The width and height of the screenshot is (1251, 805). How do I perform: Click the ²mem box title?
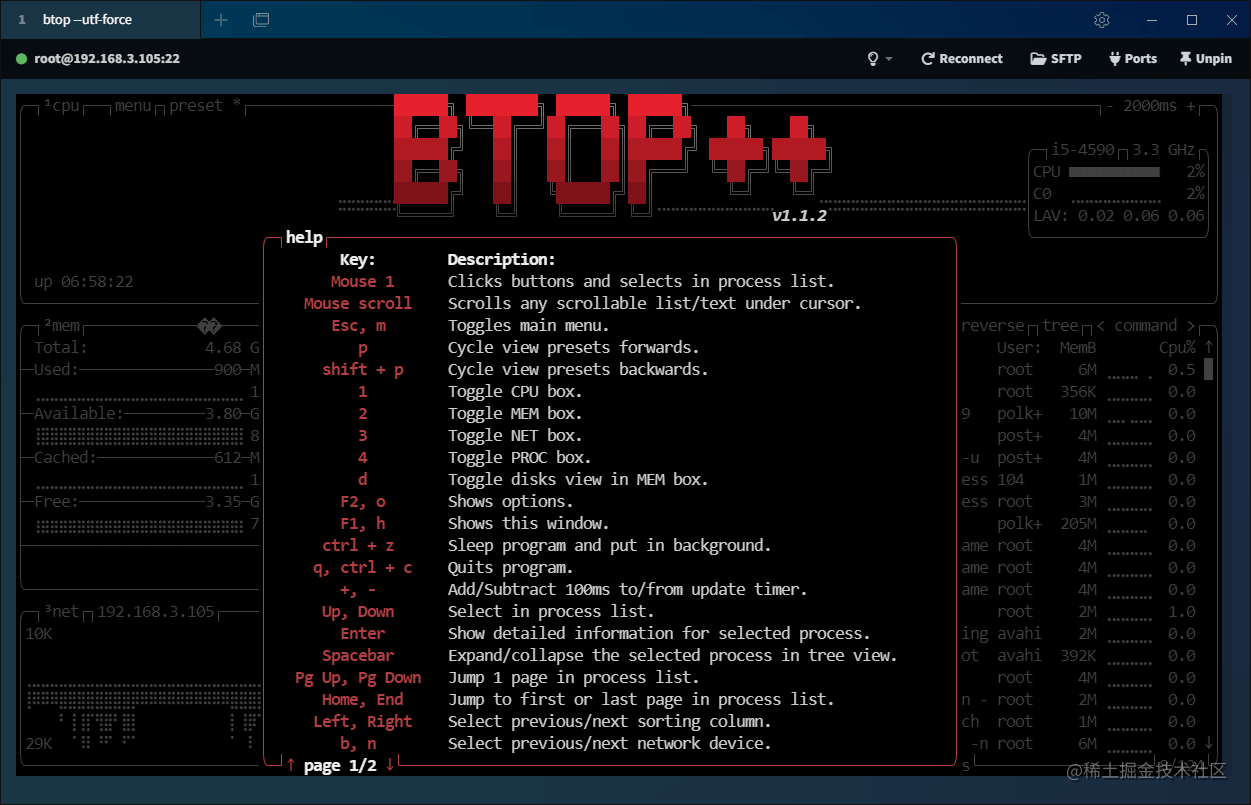tap(61, 325)
